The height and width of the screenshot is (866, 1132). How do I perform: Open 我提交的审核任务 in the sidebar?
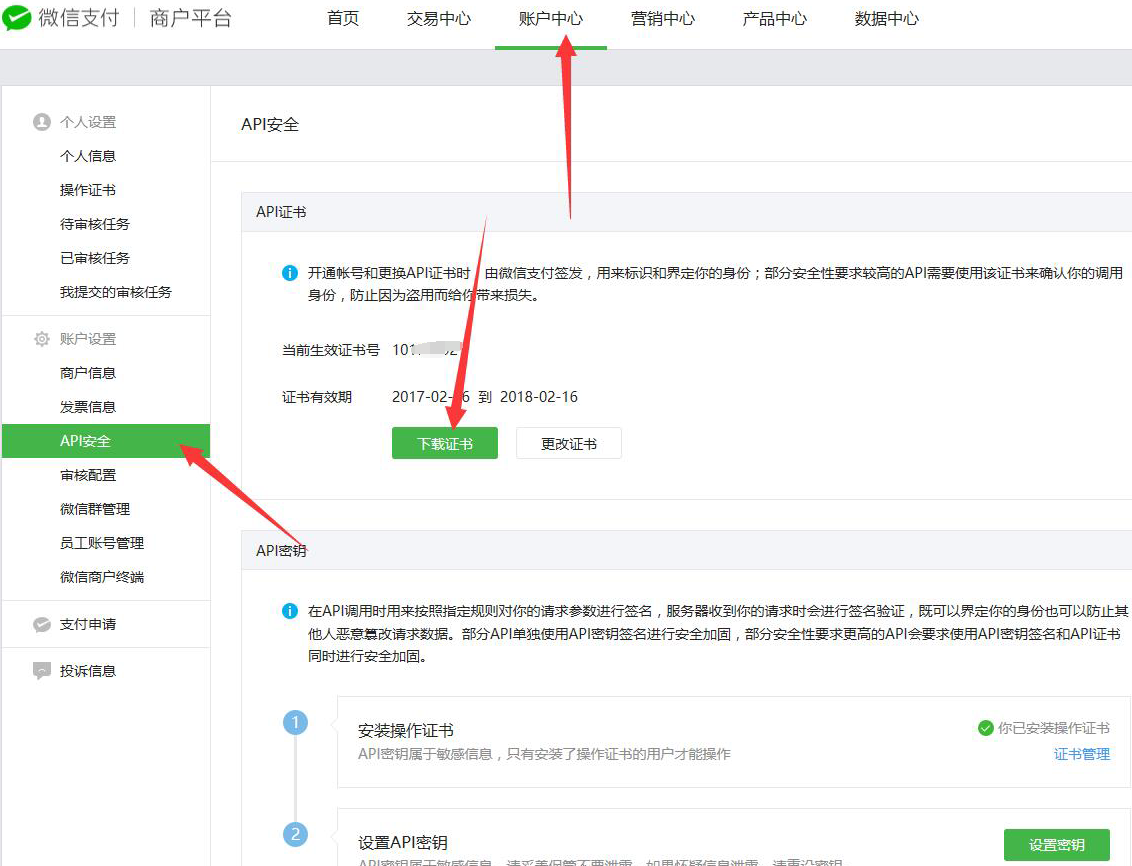tap(116, 292)
